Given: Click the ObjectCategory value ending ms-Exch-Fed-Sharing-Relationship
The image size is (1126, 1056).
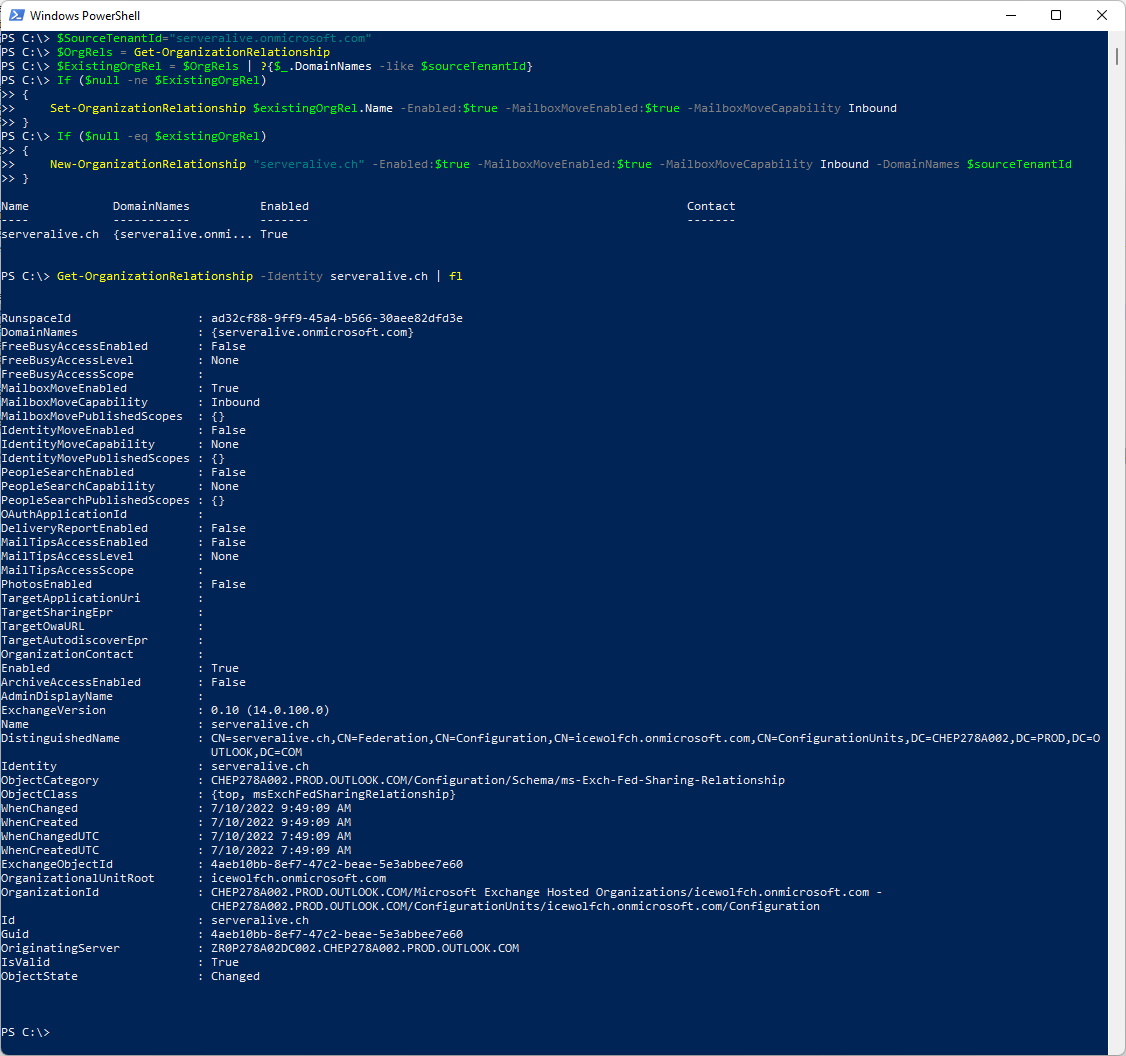Looking at the screenshot, I should [x=498, y=780].
